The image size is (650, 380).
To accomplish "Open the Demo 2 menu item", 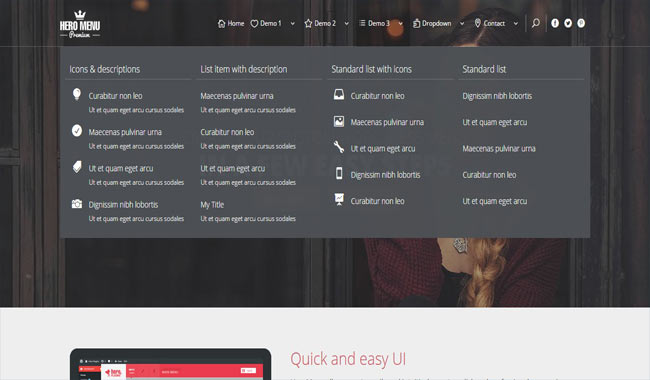I will [x=325, y=24].
